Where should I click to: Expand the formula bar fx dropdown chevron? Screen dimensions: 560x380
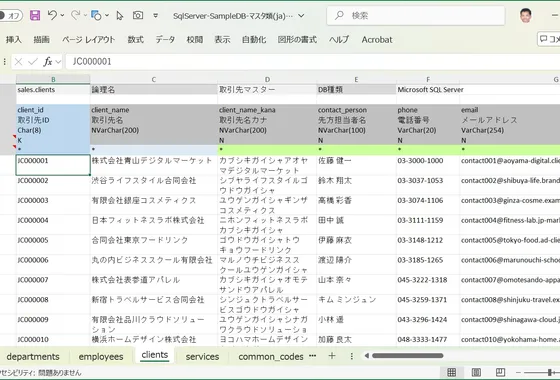pyautogui.click(x=58, y=62)
